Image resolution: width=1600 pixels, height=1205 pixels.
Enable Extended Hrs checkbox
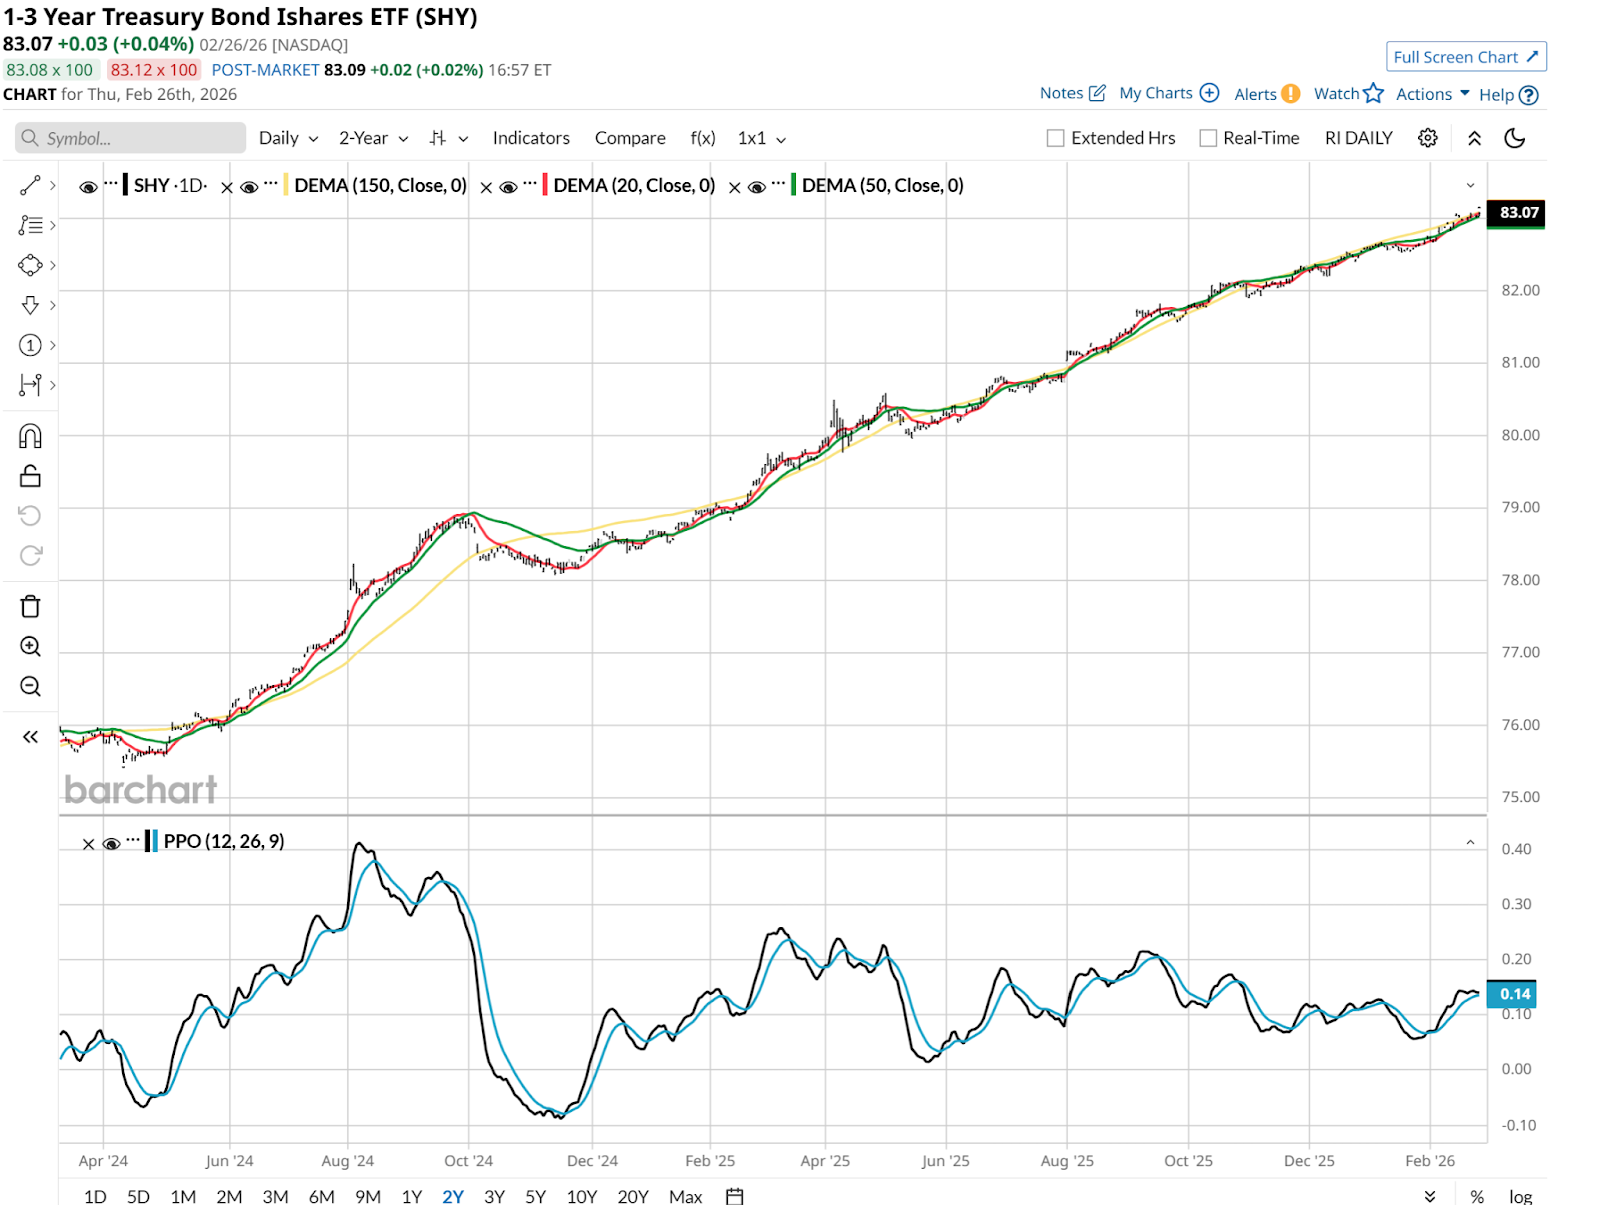pos(1055,138)
